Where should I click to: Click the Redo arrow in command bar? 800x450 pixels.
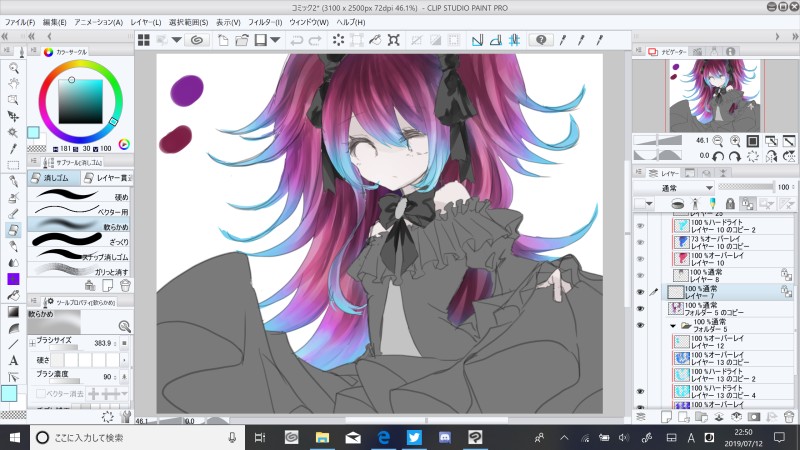point(315,40)
